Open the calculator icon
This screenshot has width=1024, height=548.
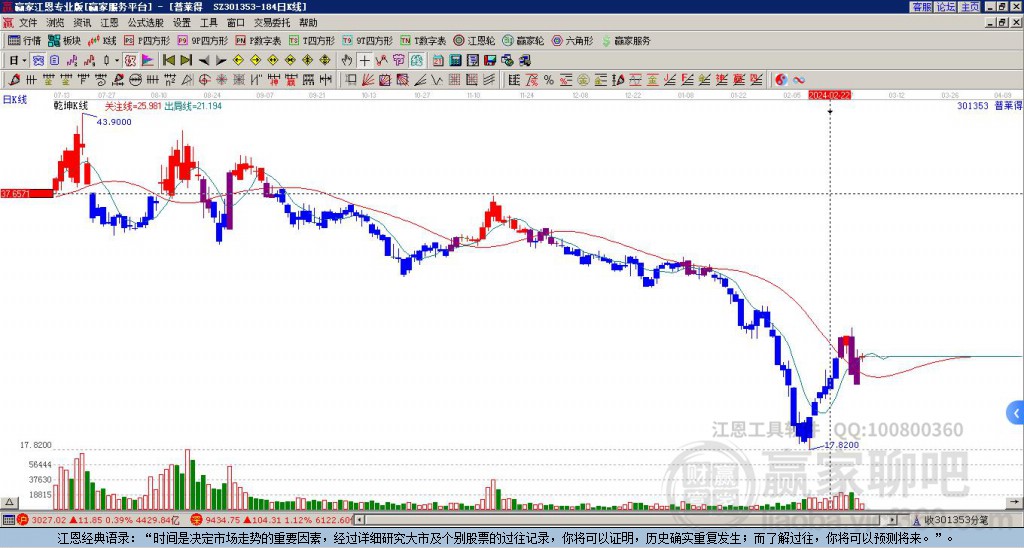(x=456, y=61)
